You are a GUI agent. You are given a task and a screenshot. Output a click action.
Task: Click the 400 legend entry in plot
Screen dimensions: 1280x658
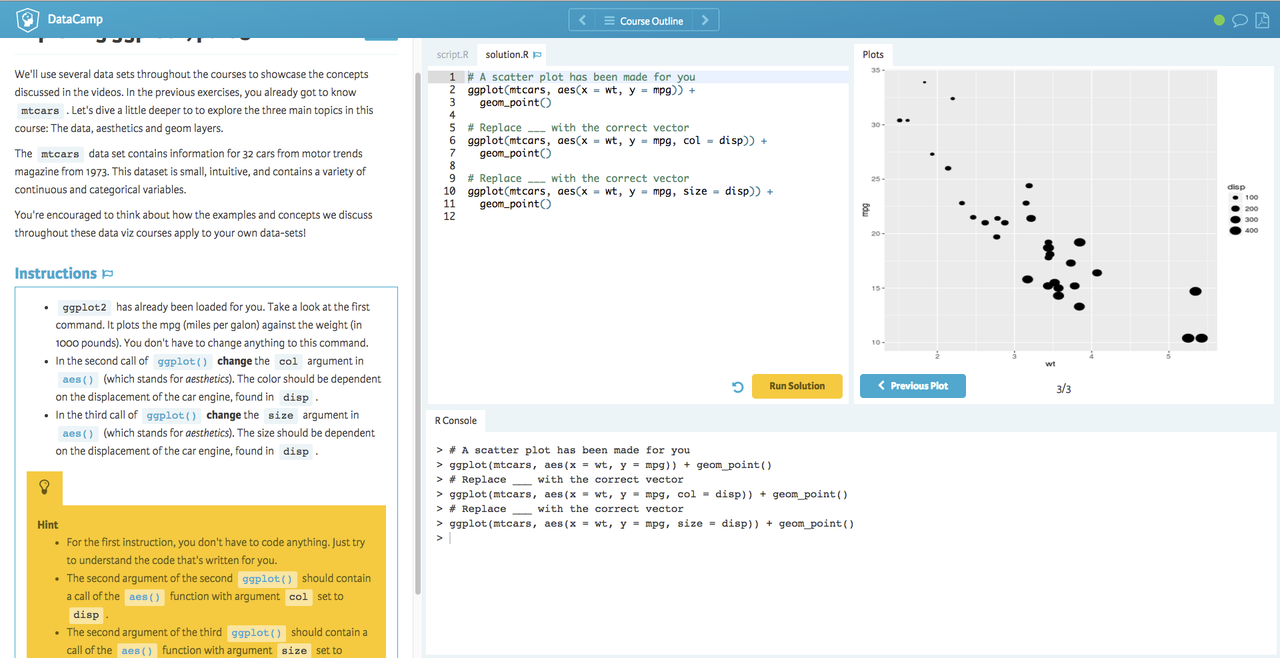1244,230
